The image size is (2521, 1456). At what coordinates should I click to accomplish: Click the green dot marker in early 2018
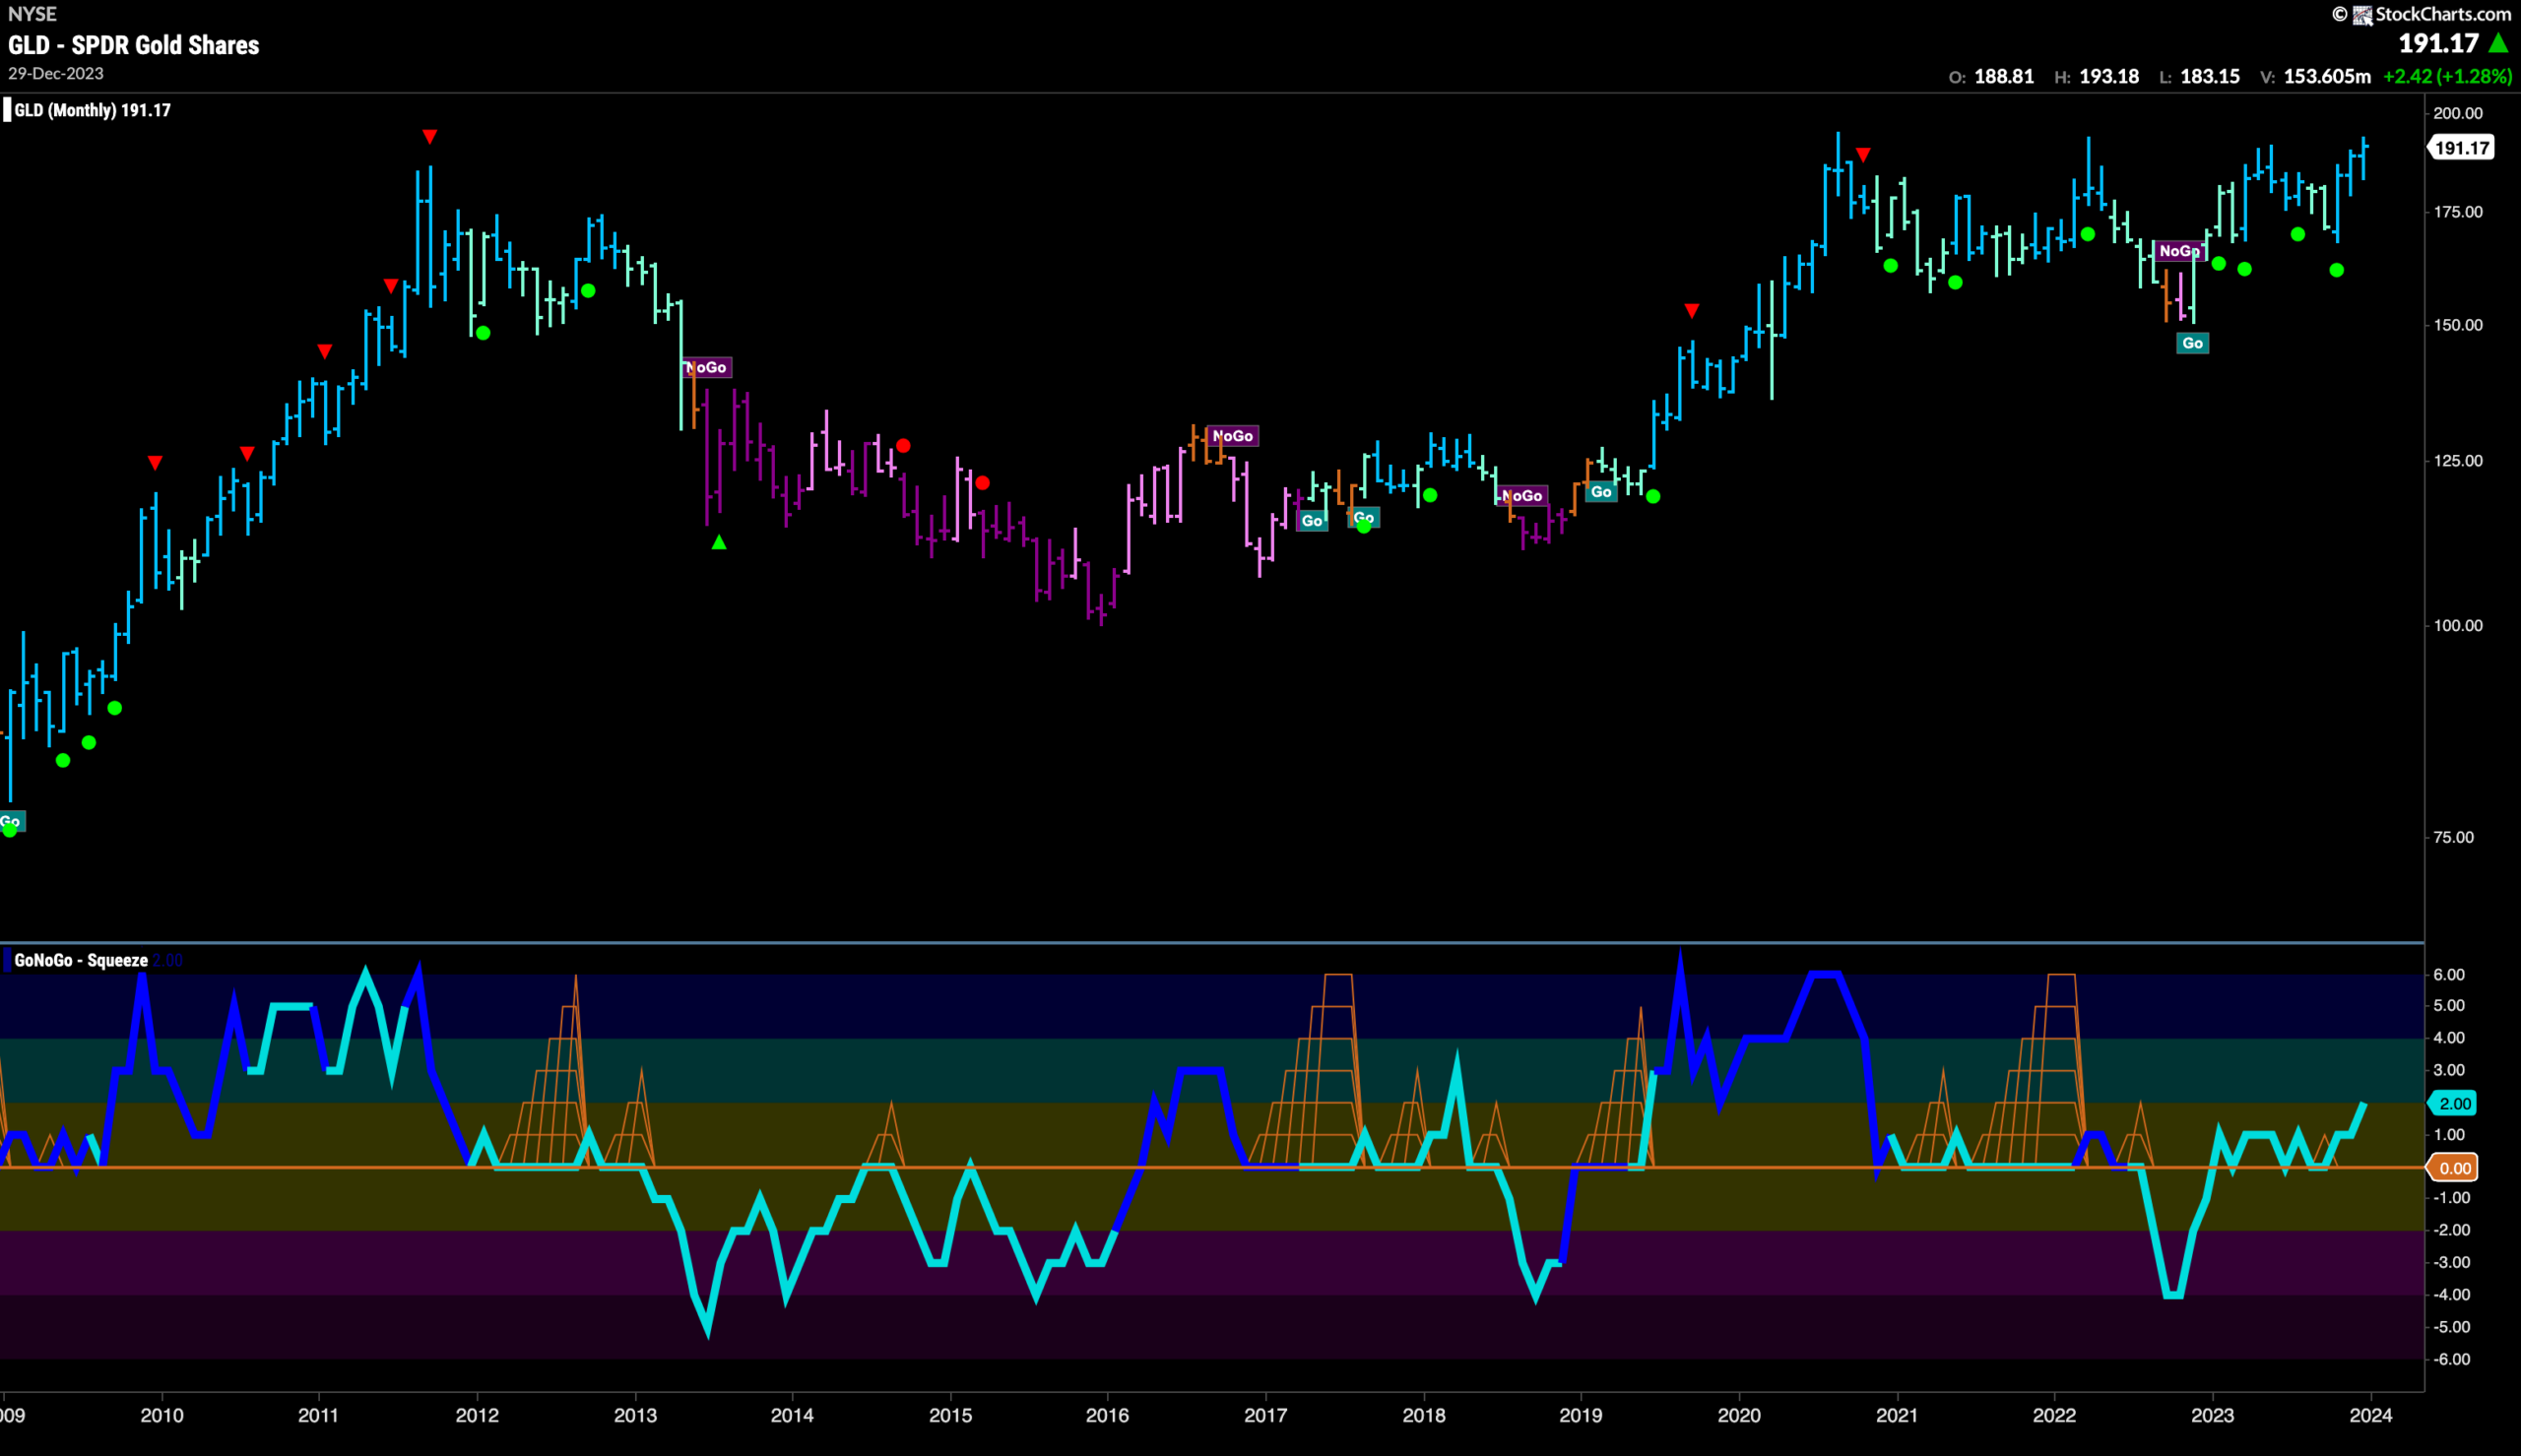click(x=1431, y=495)
